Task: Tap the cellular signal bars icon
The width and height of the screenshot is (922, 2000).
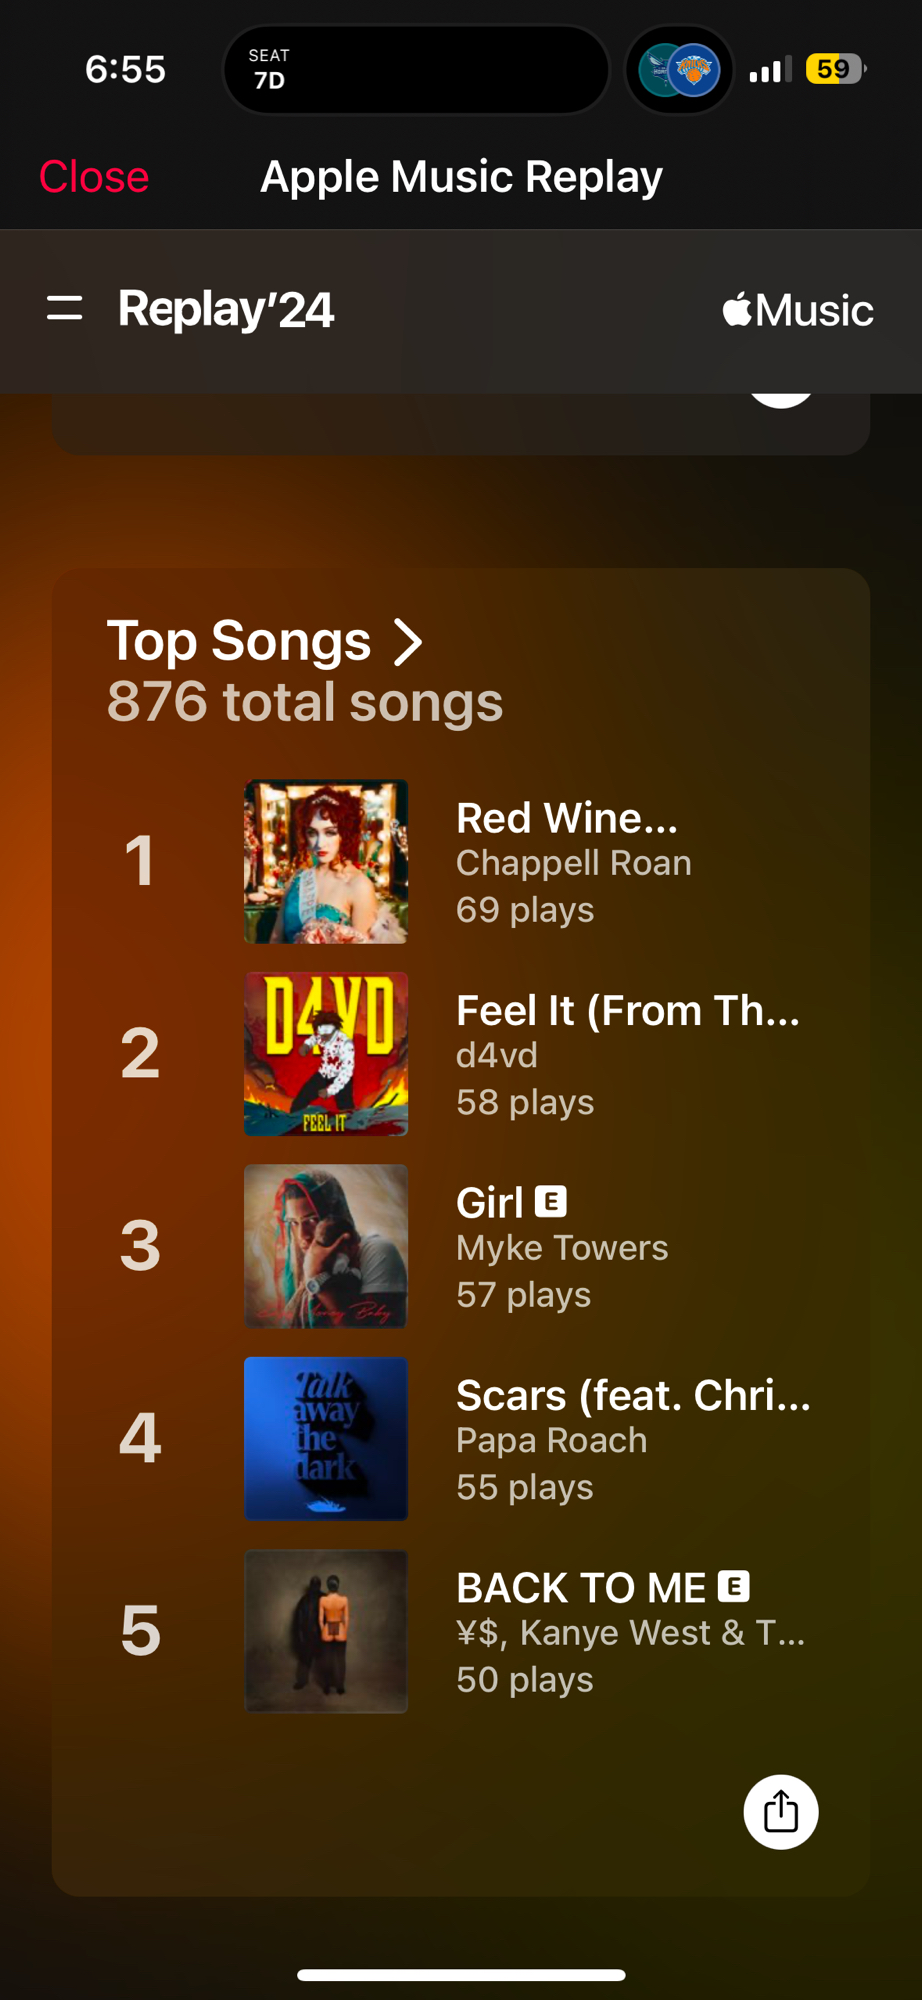Action: tap(770, 70)
